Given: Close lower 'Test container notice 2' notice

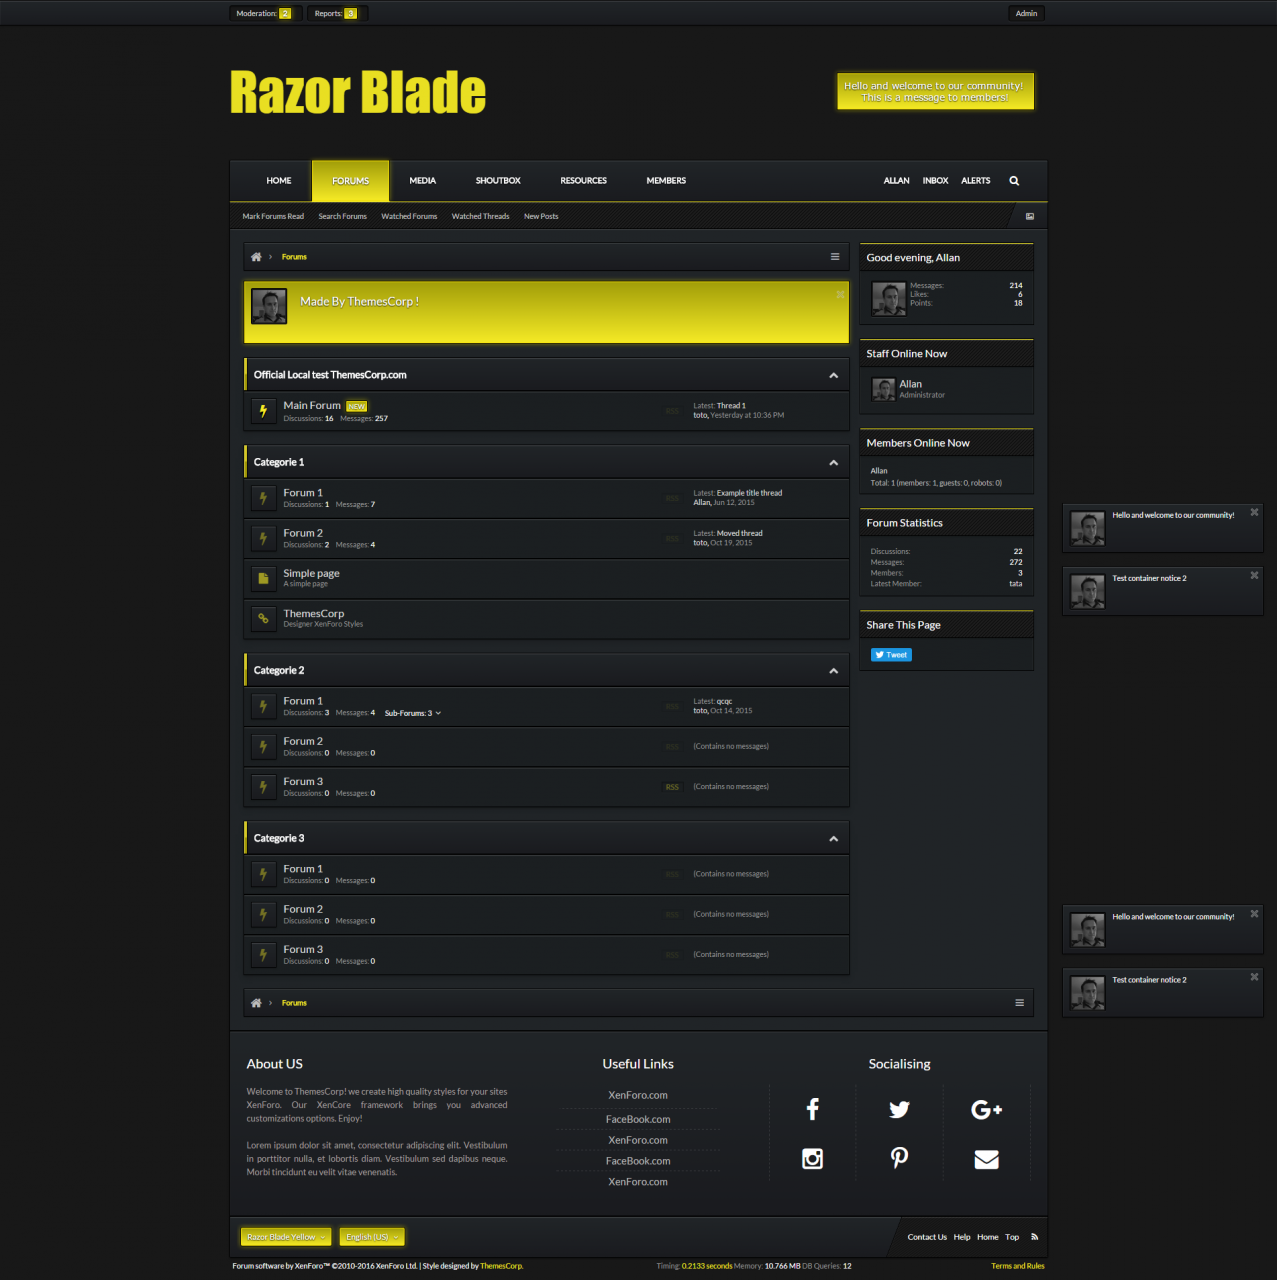Looking at the screenshot, I should coord(1254,976).
